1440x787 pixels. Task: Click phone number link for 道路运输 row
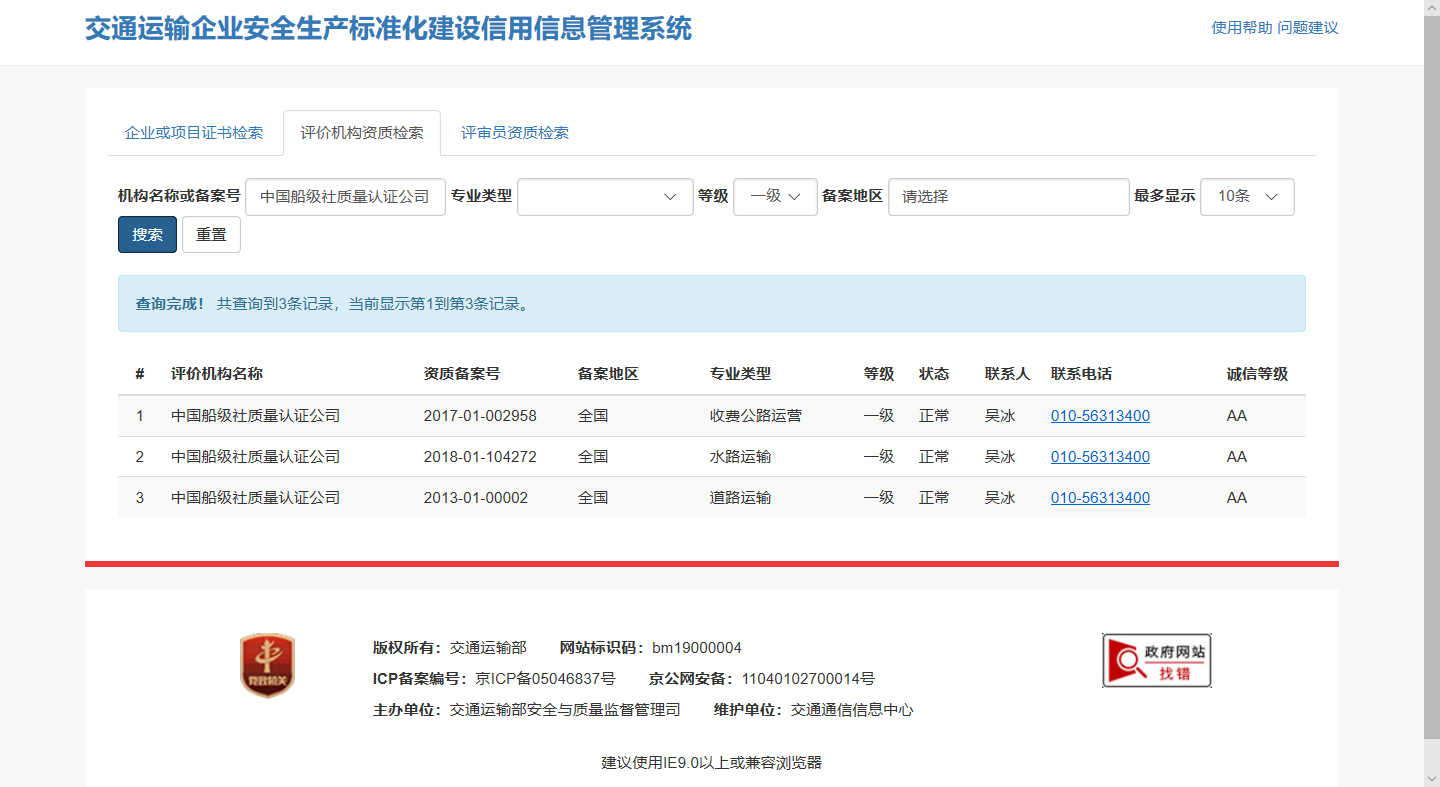pyautogui.click(x=1100, y=498)
